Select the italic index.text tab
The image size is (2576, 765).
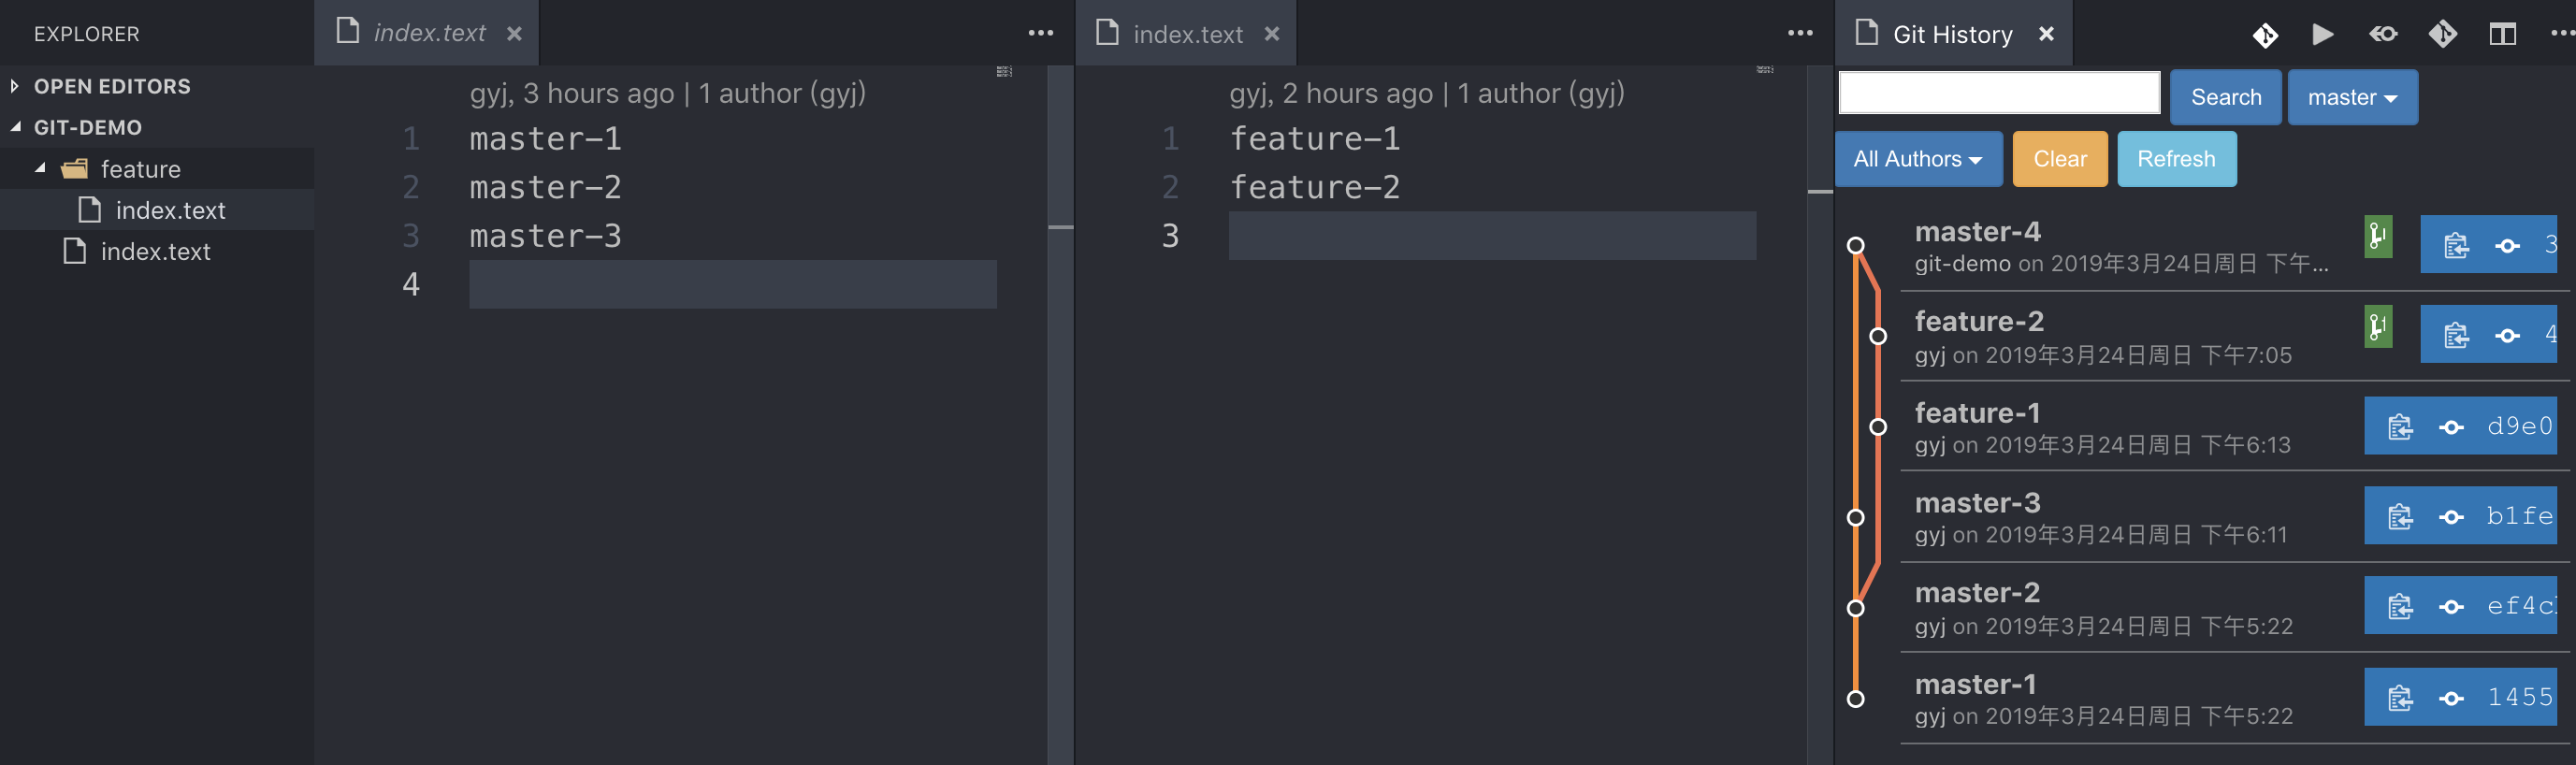pos(429,34)
